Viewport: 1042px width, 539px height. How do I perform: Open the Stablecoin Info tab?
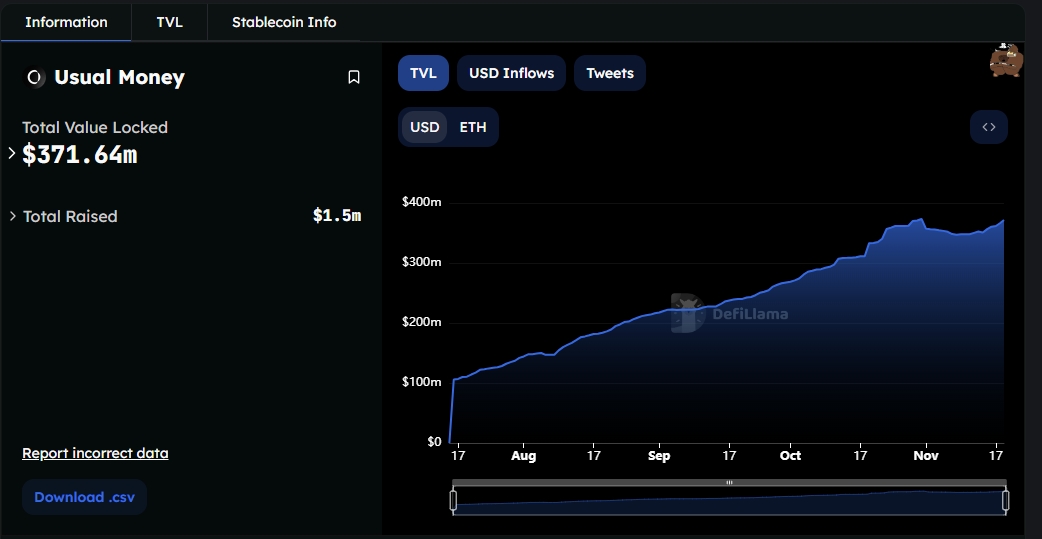click(284, 22)
